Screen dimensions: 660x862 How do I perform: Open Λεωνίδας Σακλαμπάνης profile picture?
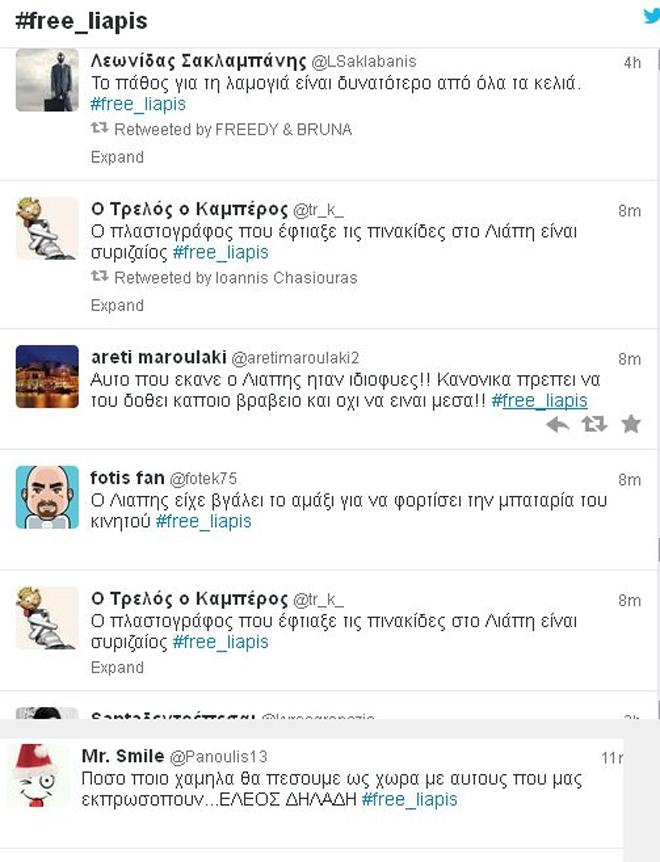coord(47,80)
